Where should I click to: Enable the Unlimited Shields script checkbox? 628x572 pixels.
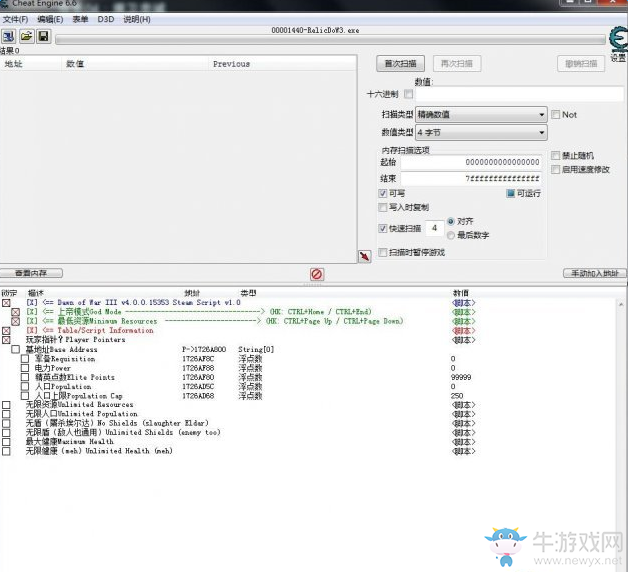[6, 433]
